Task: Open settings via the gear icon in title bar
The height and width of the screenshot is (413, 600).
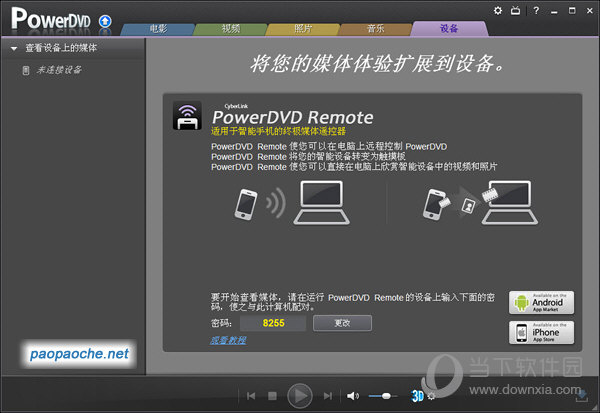Action: (x=497, y=11)
